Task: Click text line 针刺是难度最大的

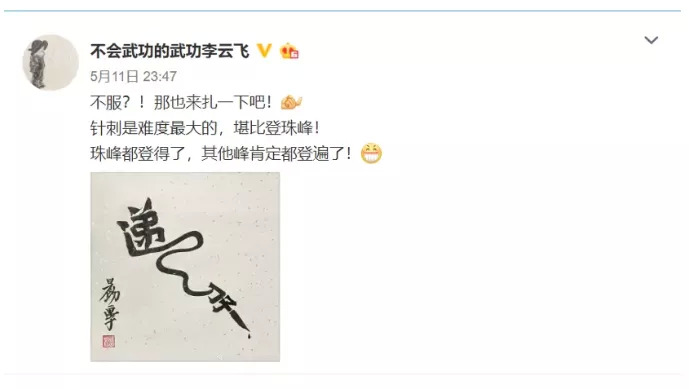Action: [x=154, y=128]
